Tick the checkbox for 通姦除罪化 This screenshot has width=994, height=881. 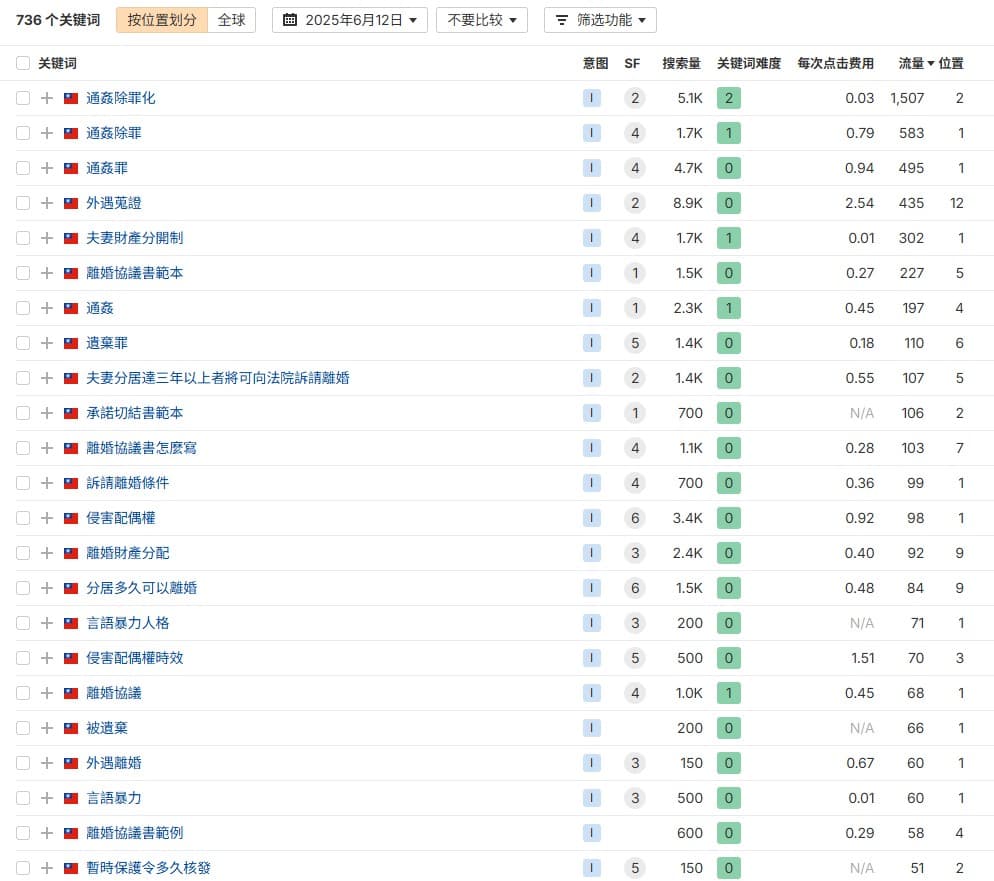coord(23,98)
